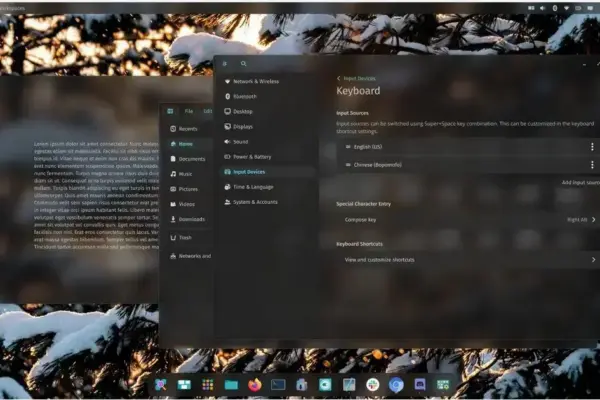Open the Files window File menu
The height and width of the screenshot is (400, 600).
tap(189, 111)
